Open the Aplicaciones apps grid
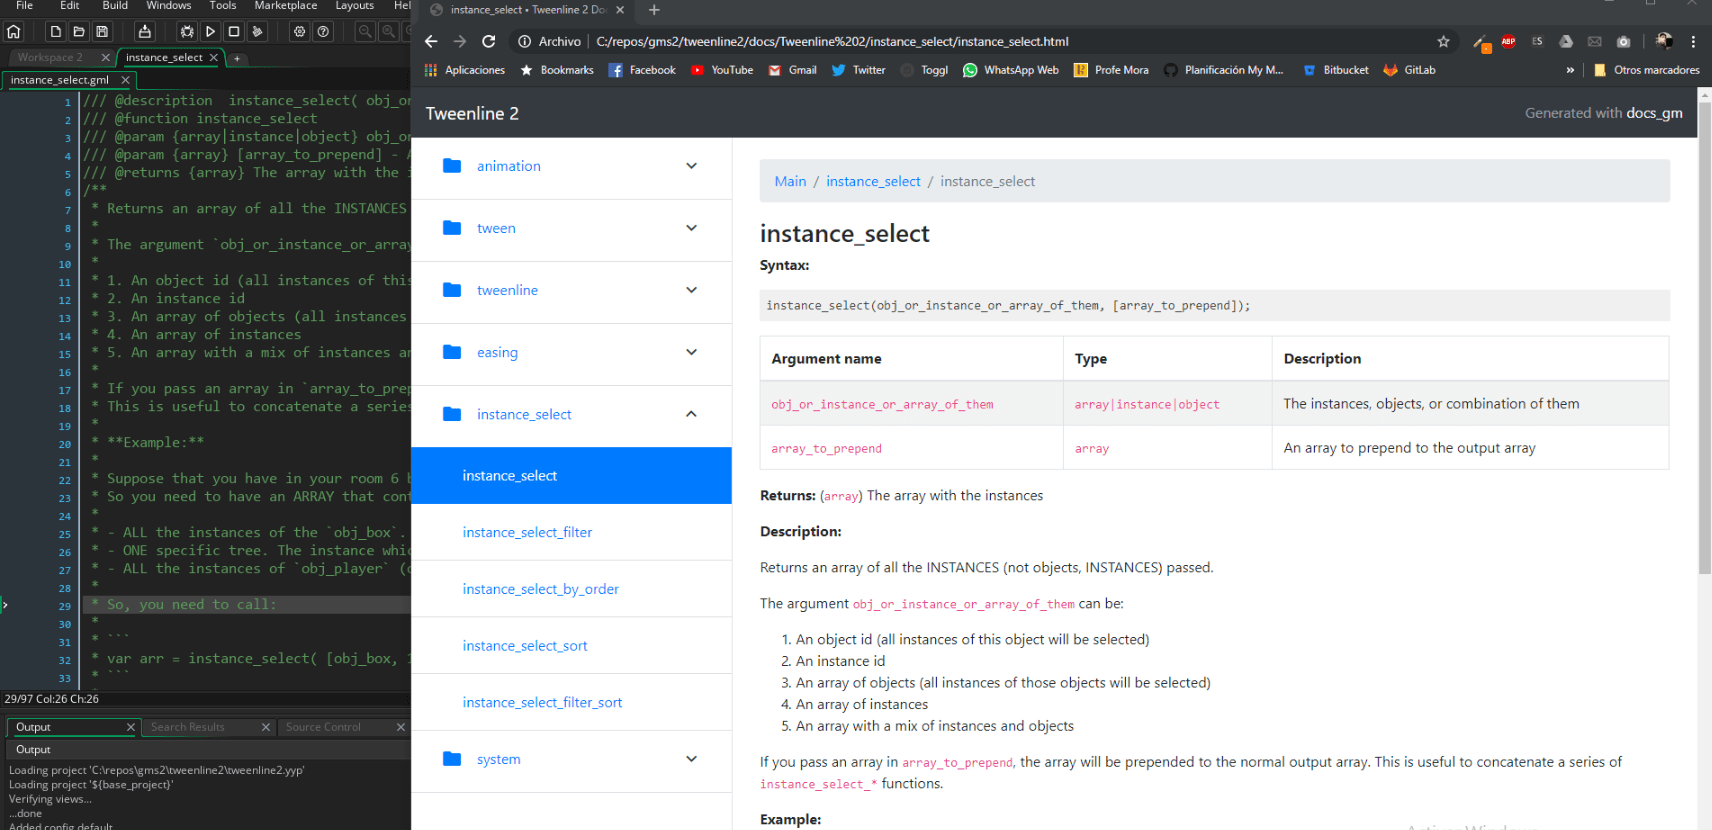The image size is (1712, 830). tap(465, 70)
